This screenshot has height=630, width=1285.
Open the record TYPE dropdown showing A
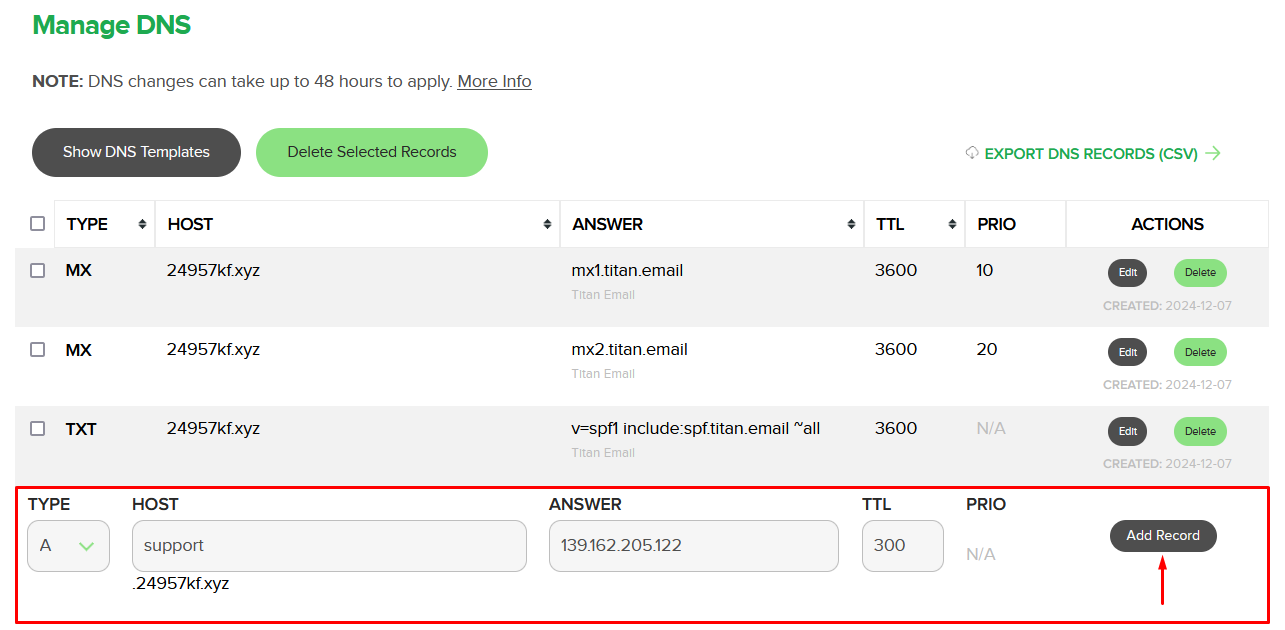[68, 546]
